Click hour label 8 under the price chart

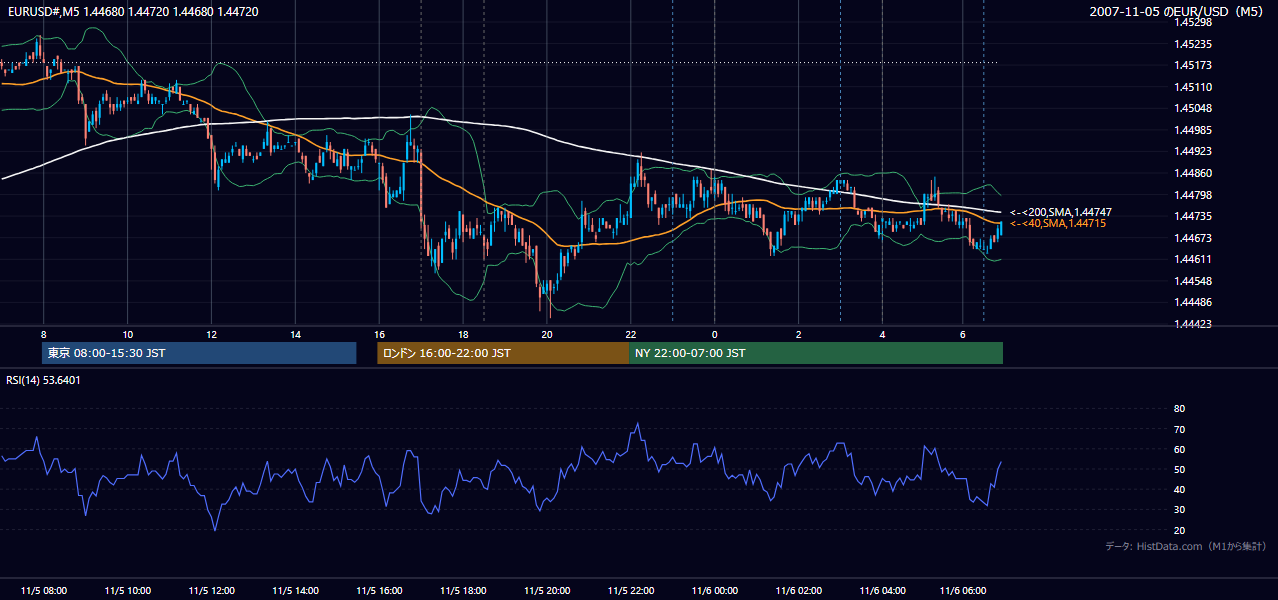click(43, 334)
